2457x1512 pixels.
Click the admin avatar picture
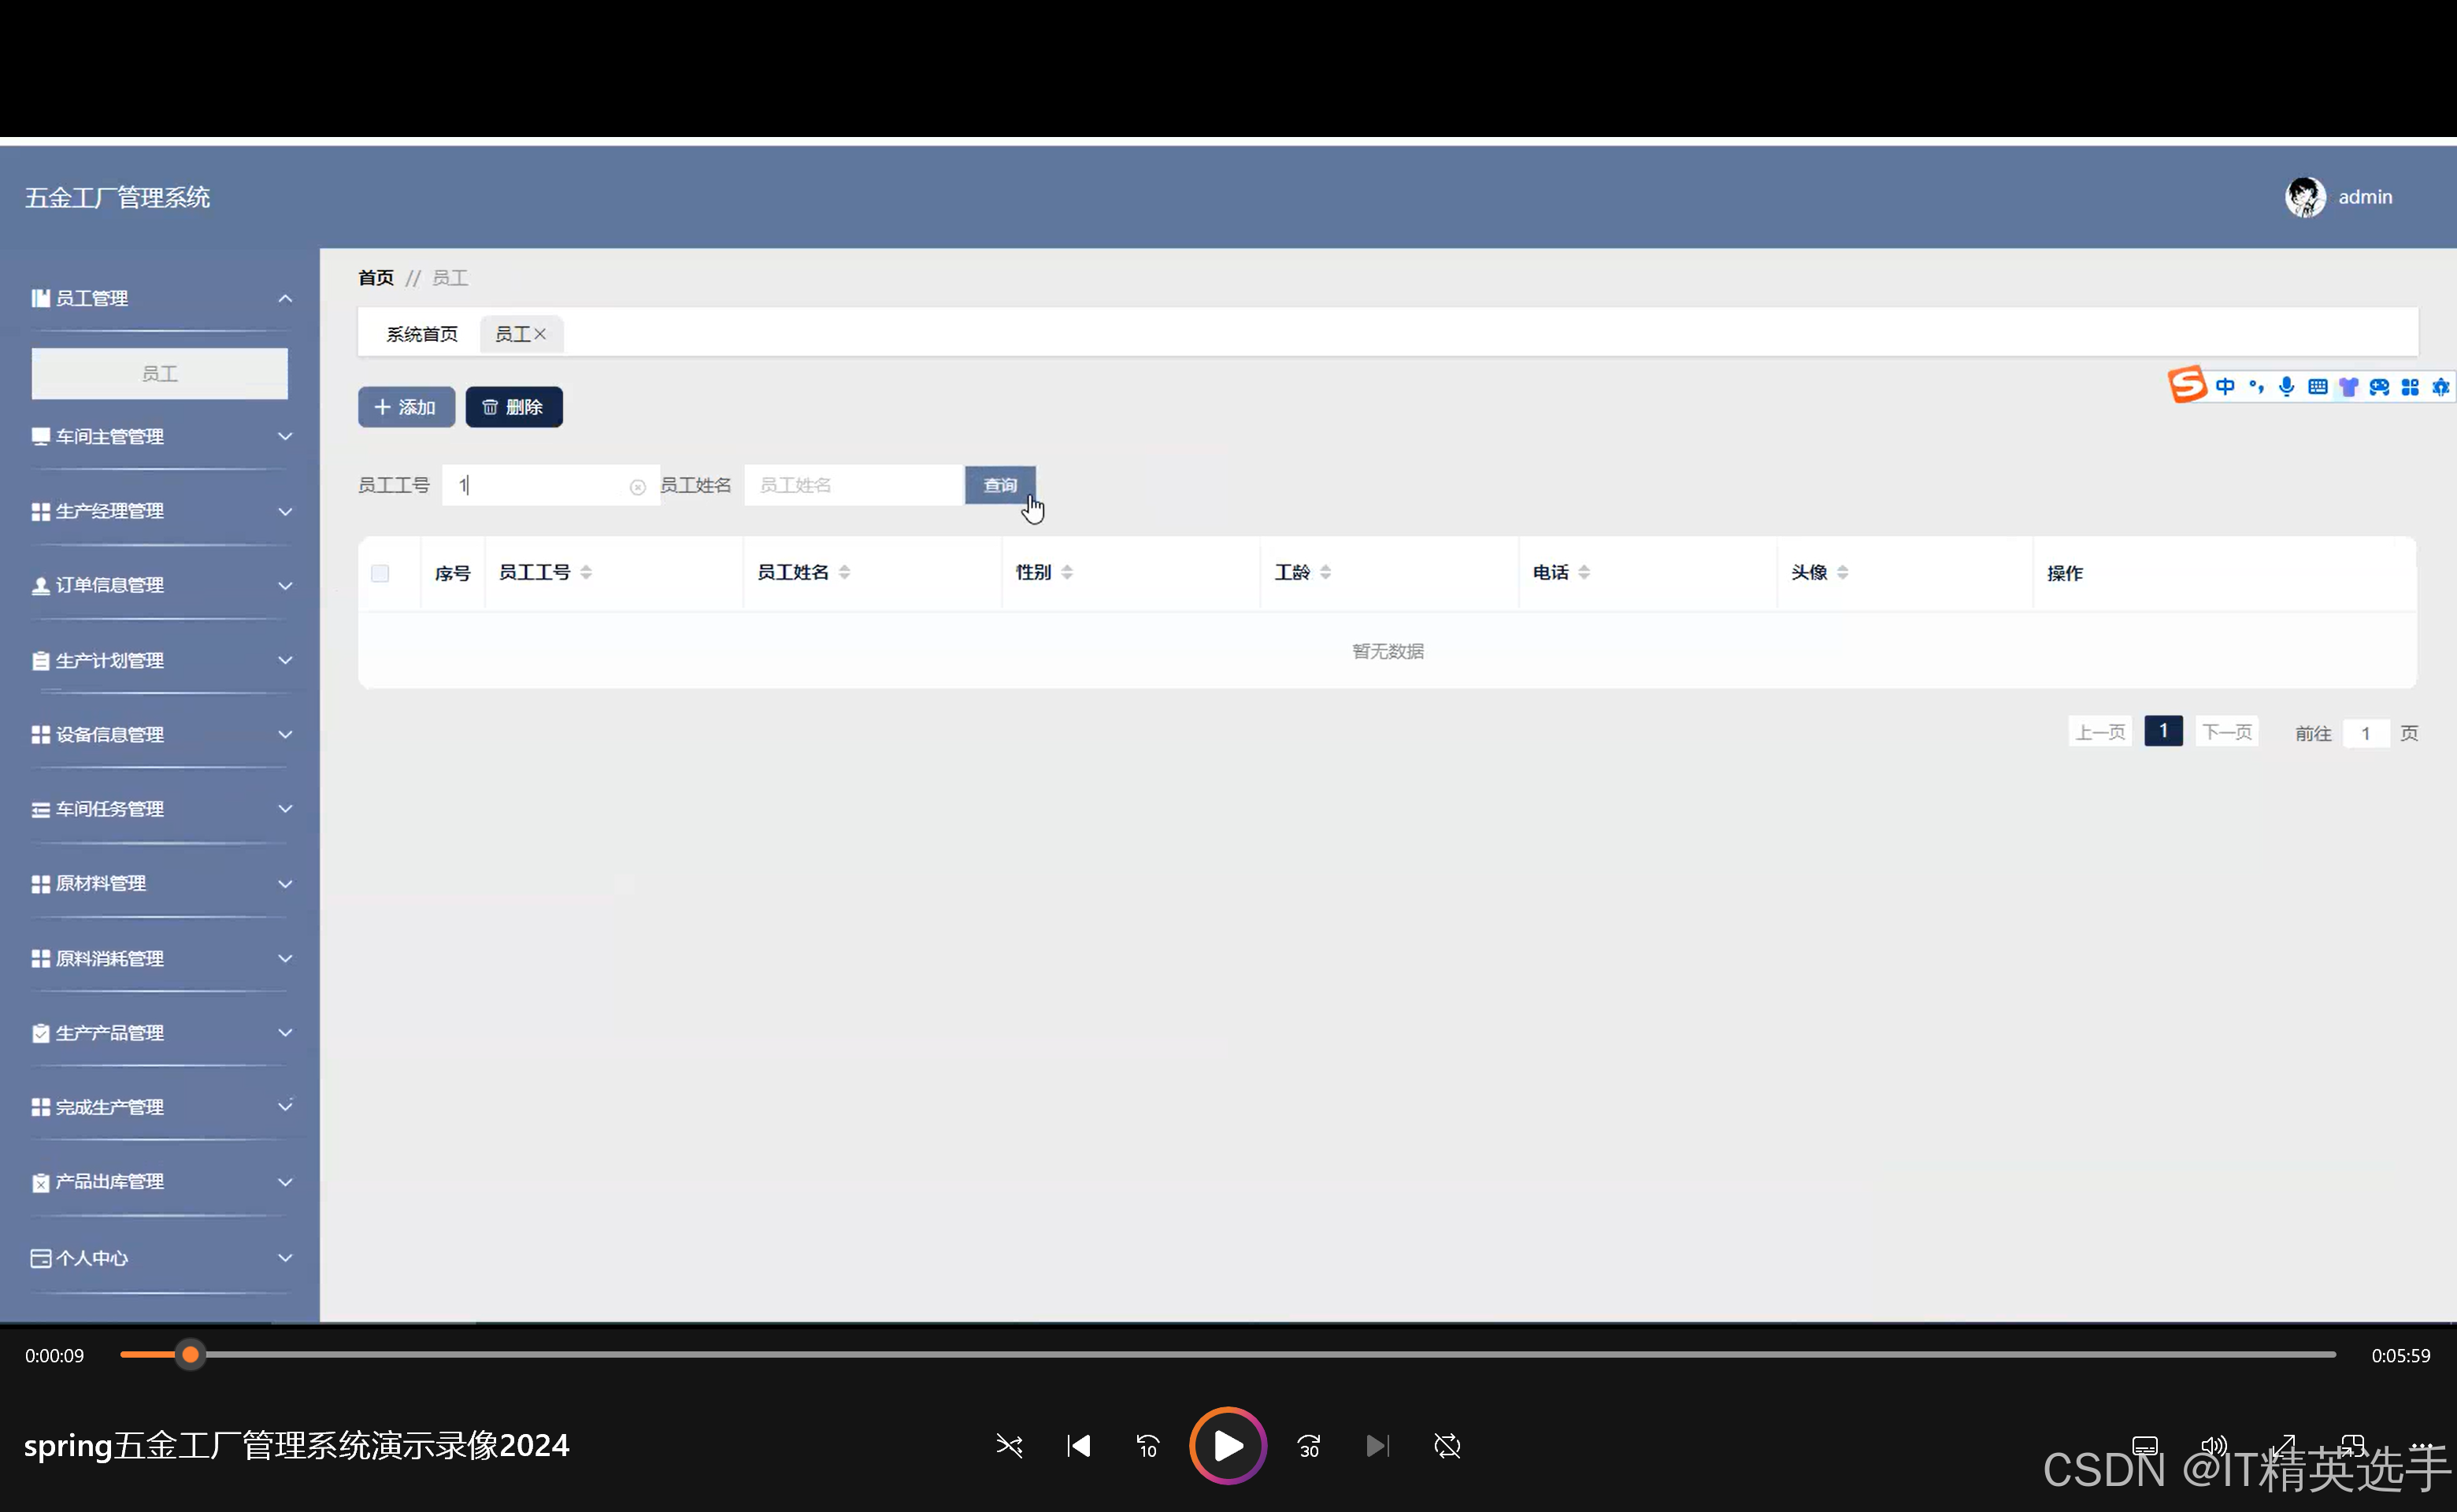pyautogui.click(x=2305, y=197)
